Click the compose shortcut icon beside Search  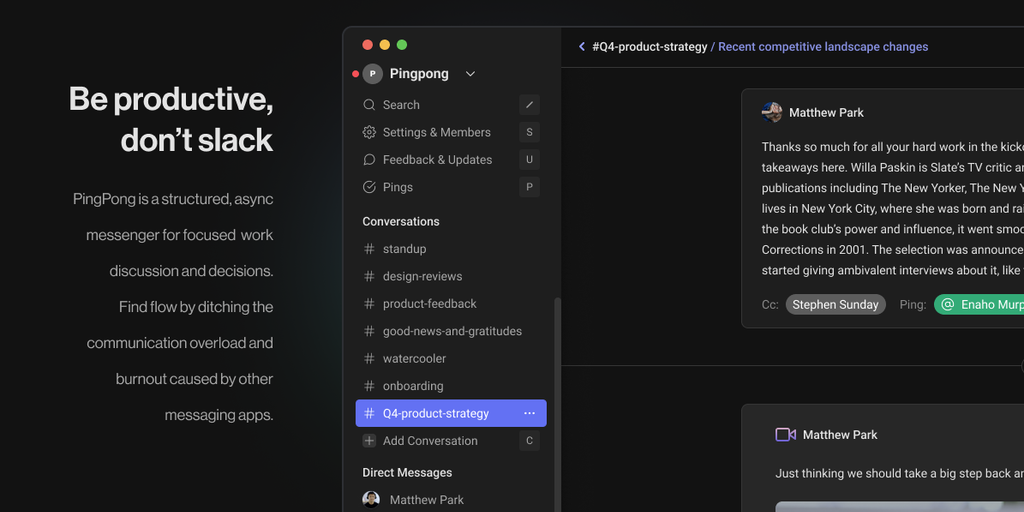tap(529, 105)
